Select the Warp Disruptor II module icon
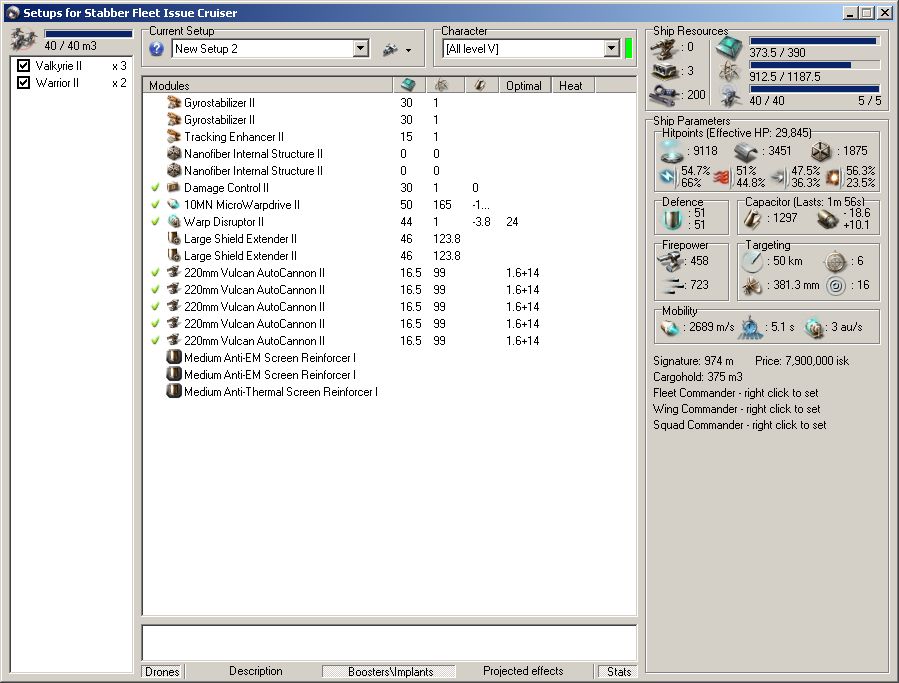The image size is (899, 683). tap(174, 221)
